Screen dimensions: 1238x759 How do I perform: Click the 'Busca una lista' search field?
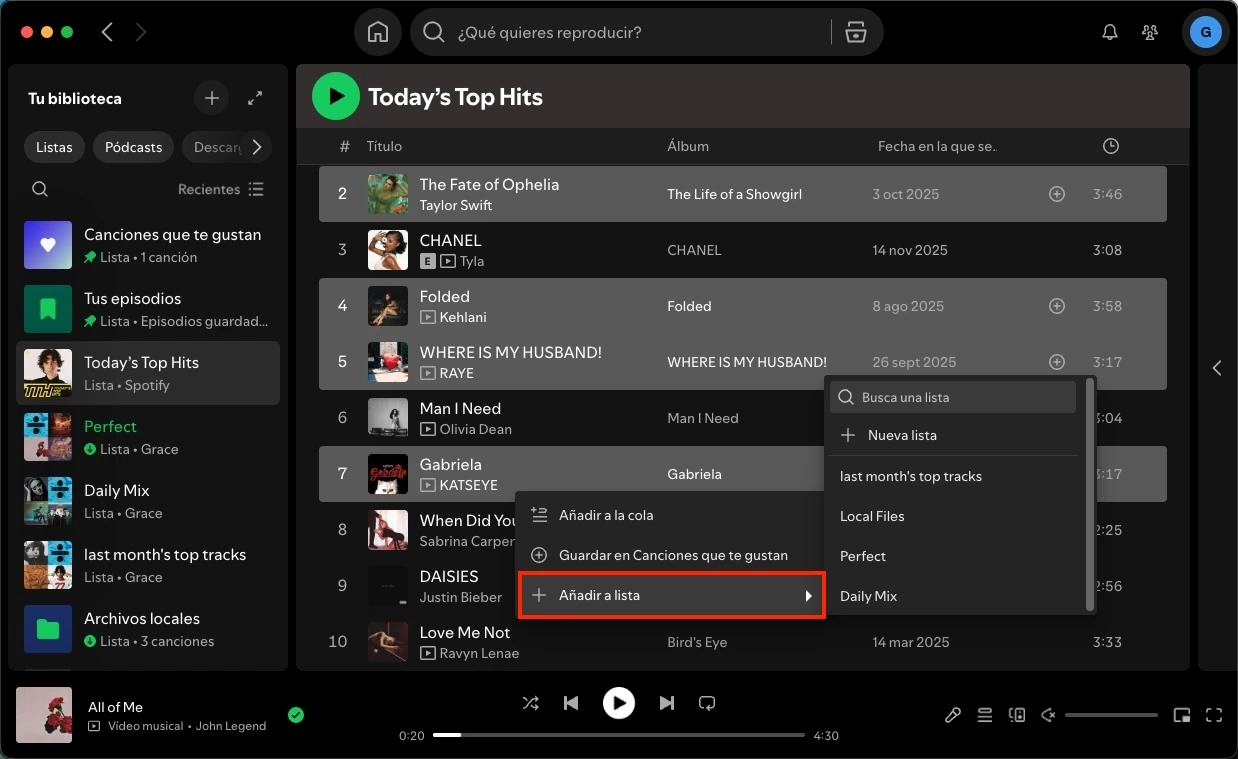click(x=952, y=396)
